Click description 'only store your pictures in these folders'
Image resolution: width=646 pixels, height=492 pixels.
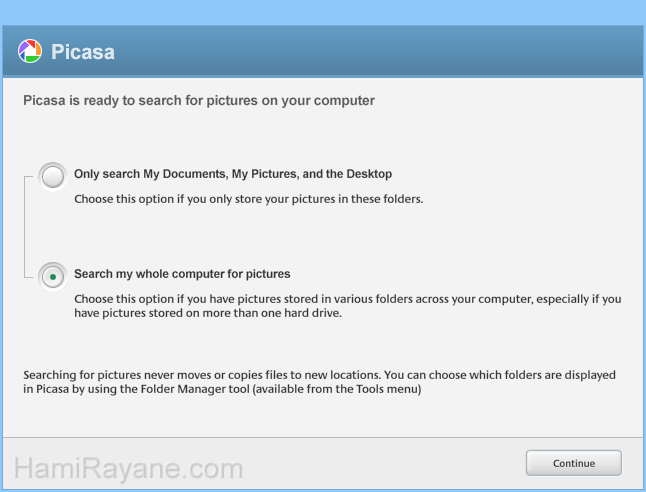tap(248, 199)
